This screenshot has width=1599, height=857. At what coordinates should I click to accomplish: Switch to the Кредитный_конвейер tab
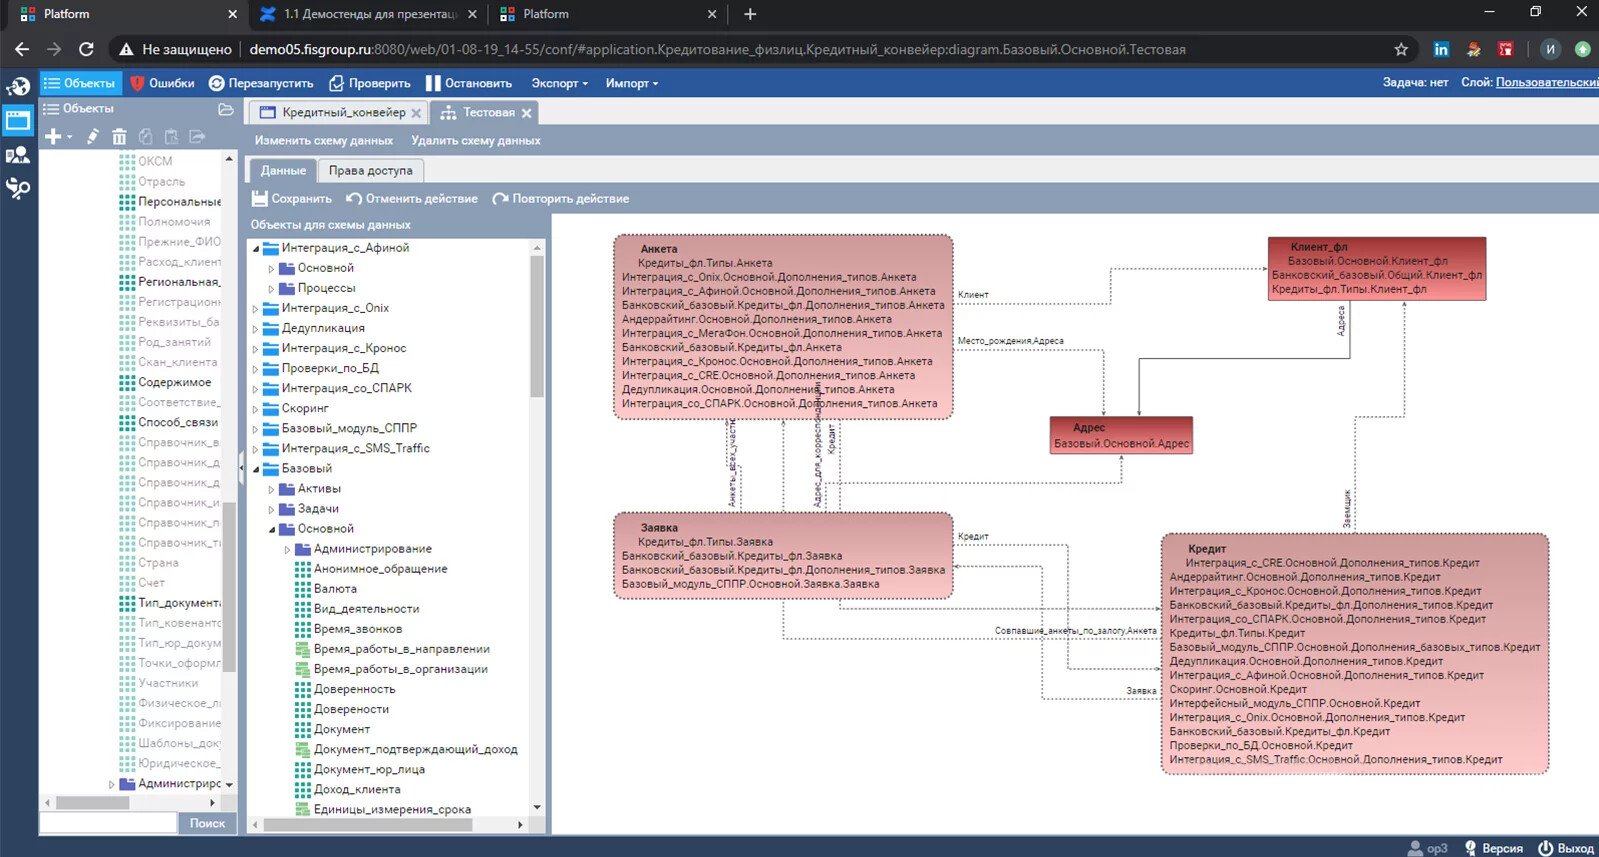[343, 113]
